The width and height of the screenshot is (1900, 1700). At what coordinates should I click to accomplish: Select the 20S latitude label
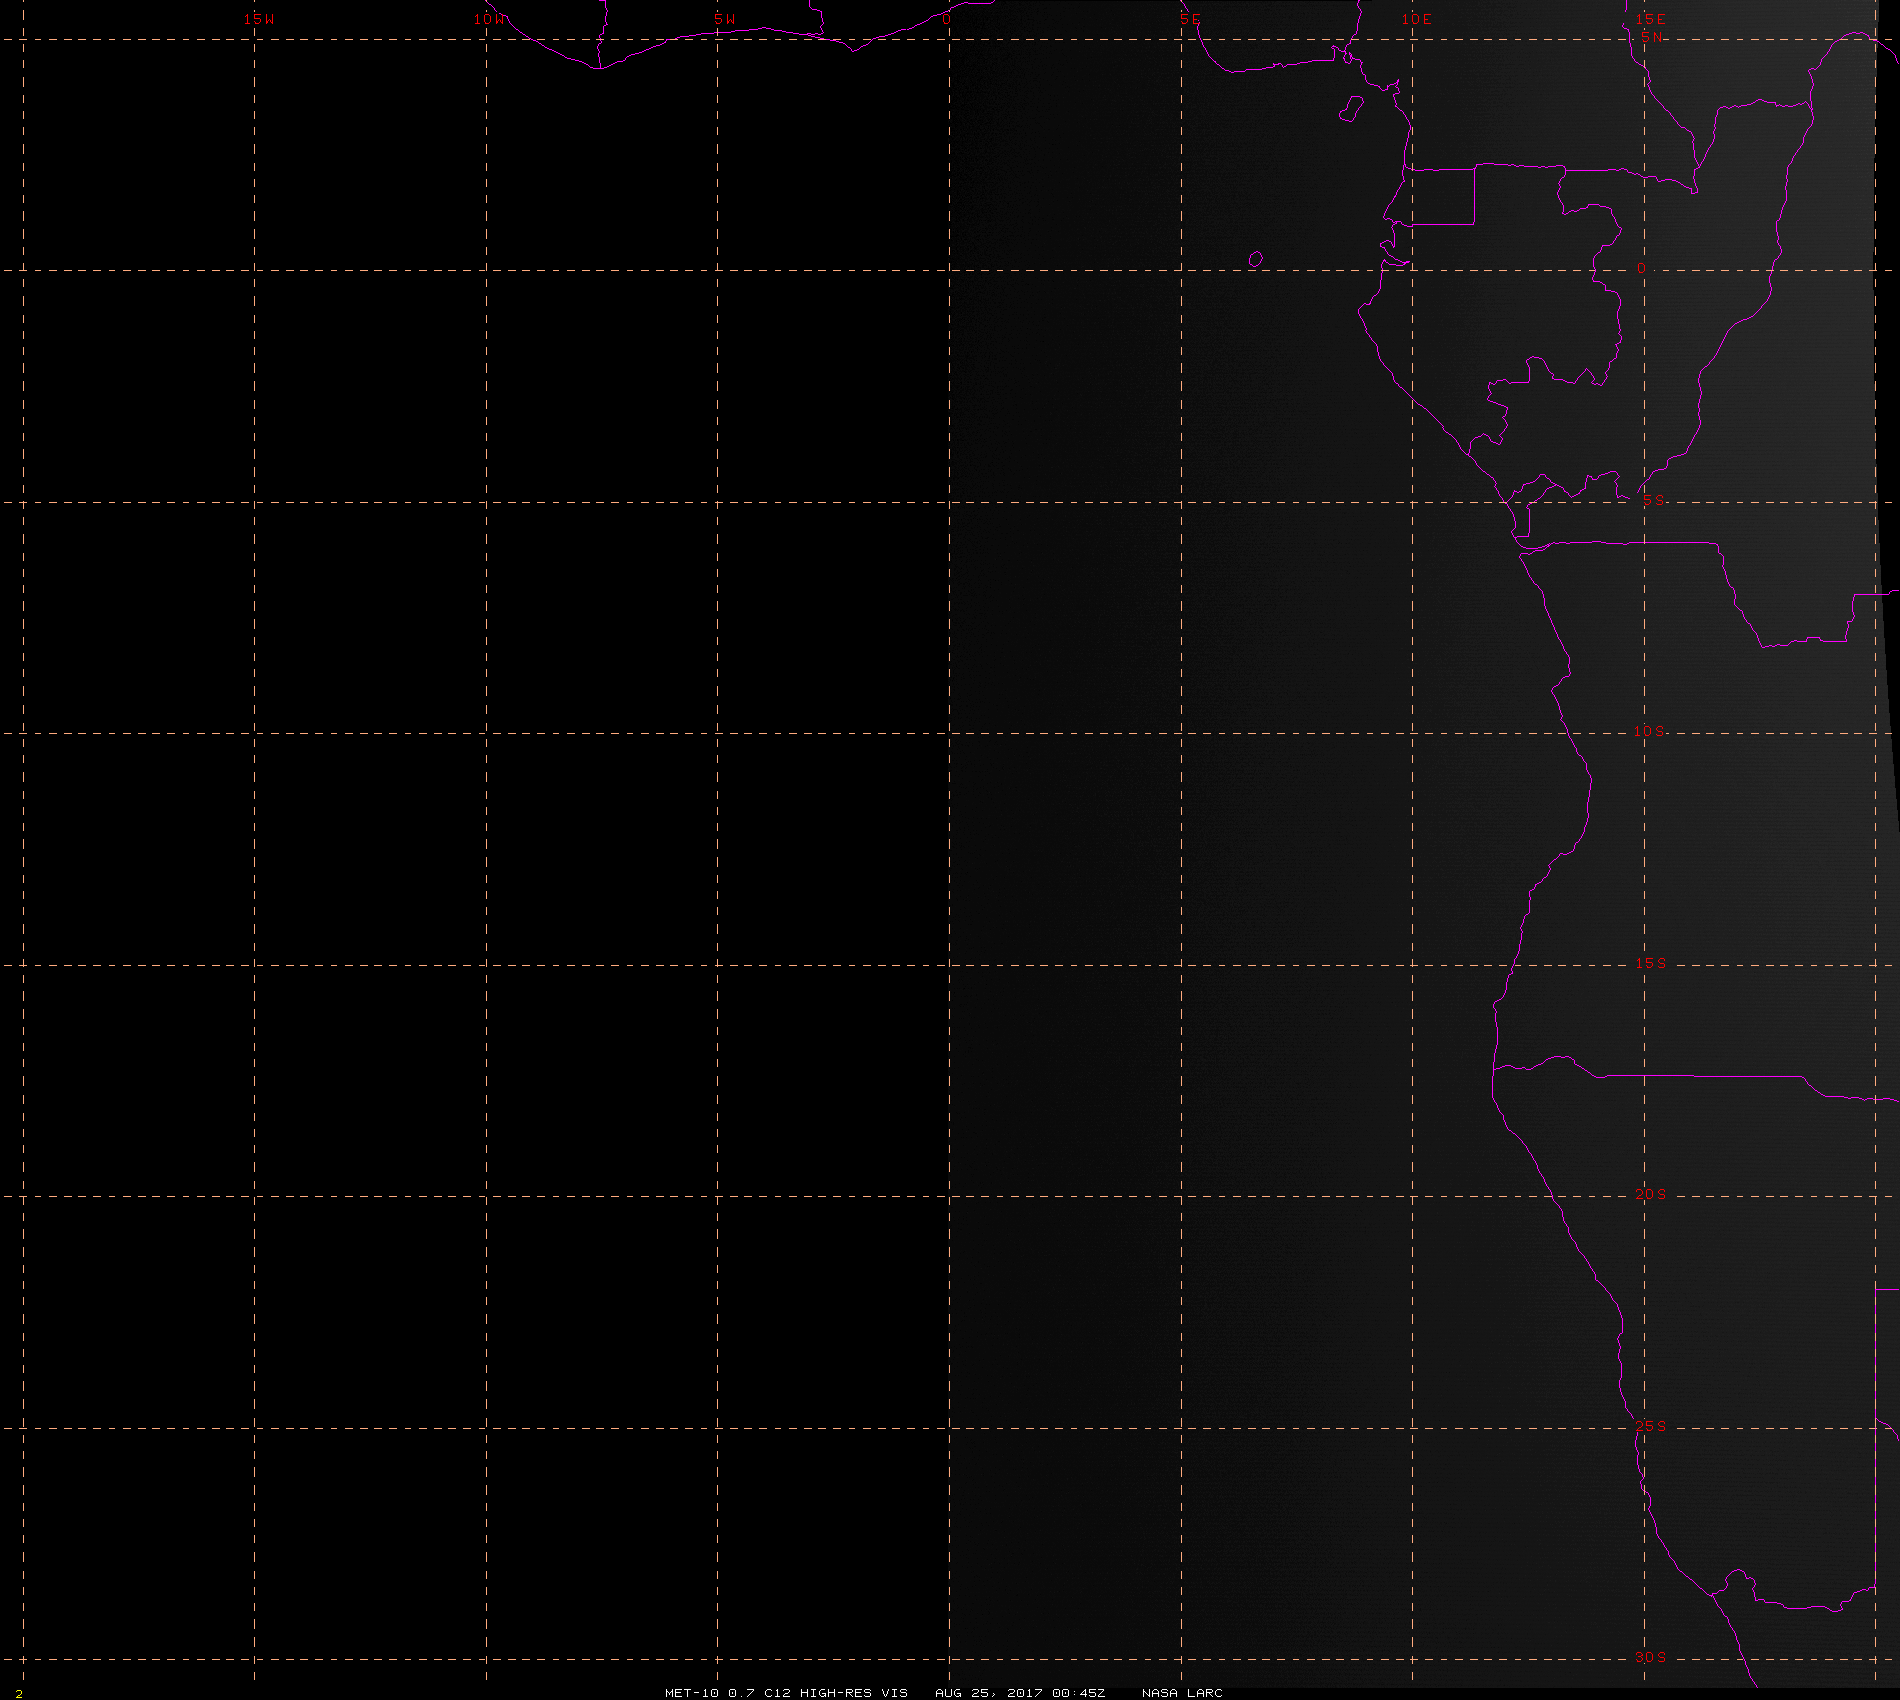(x=1651, y=1194)
